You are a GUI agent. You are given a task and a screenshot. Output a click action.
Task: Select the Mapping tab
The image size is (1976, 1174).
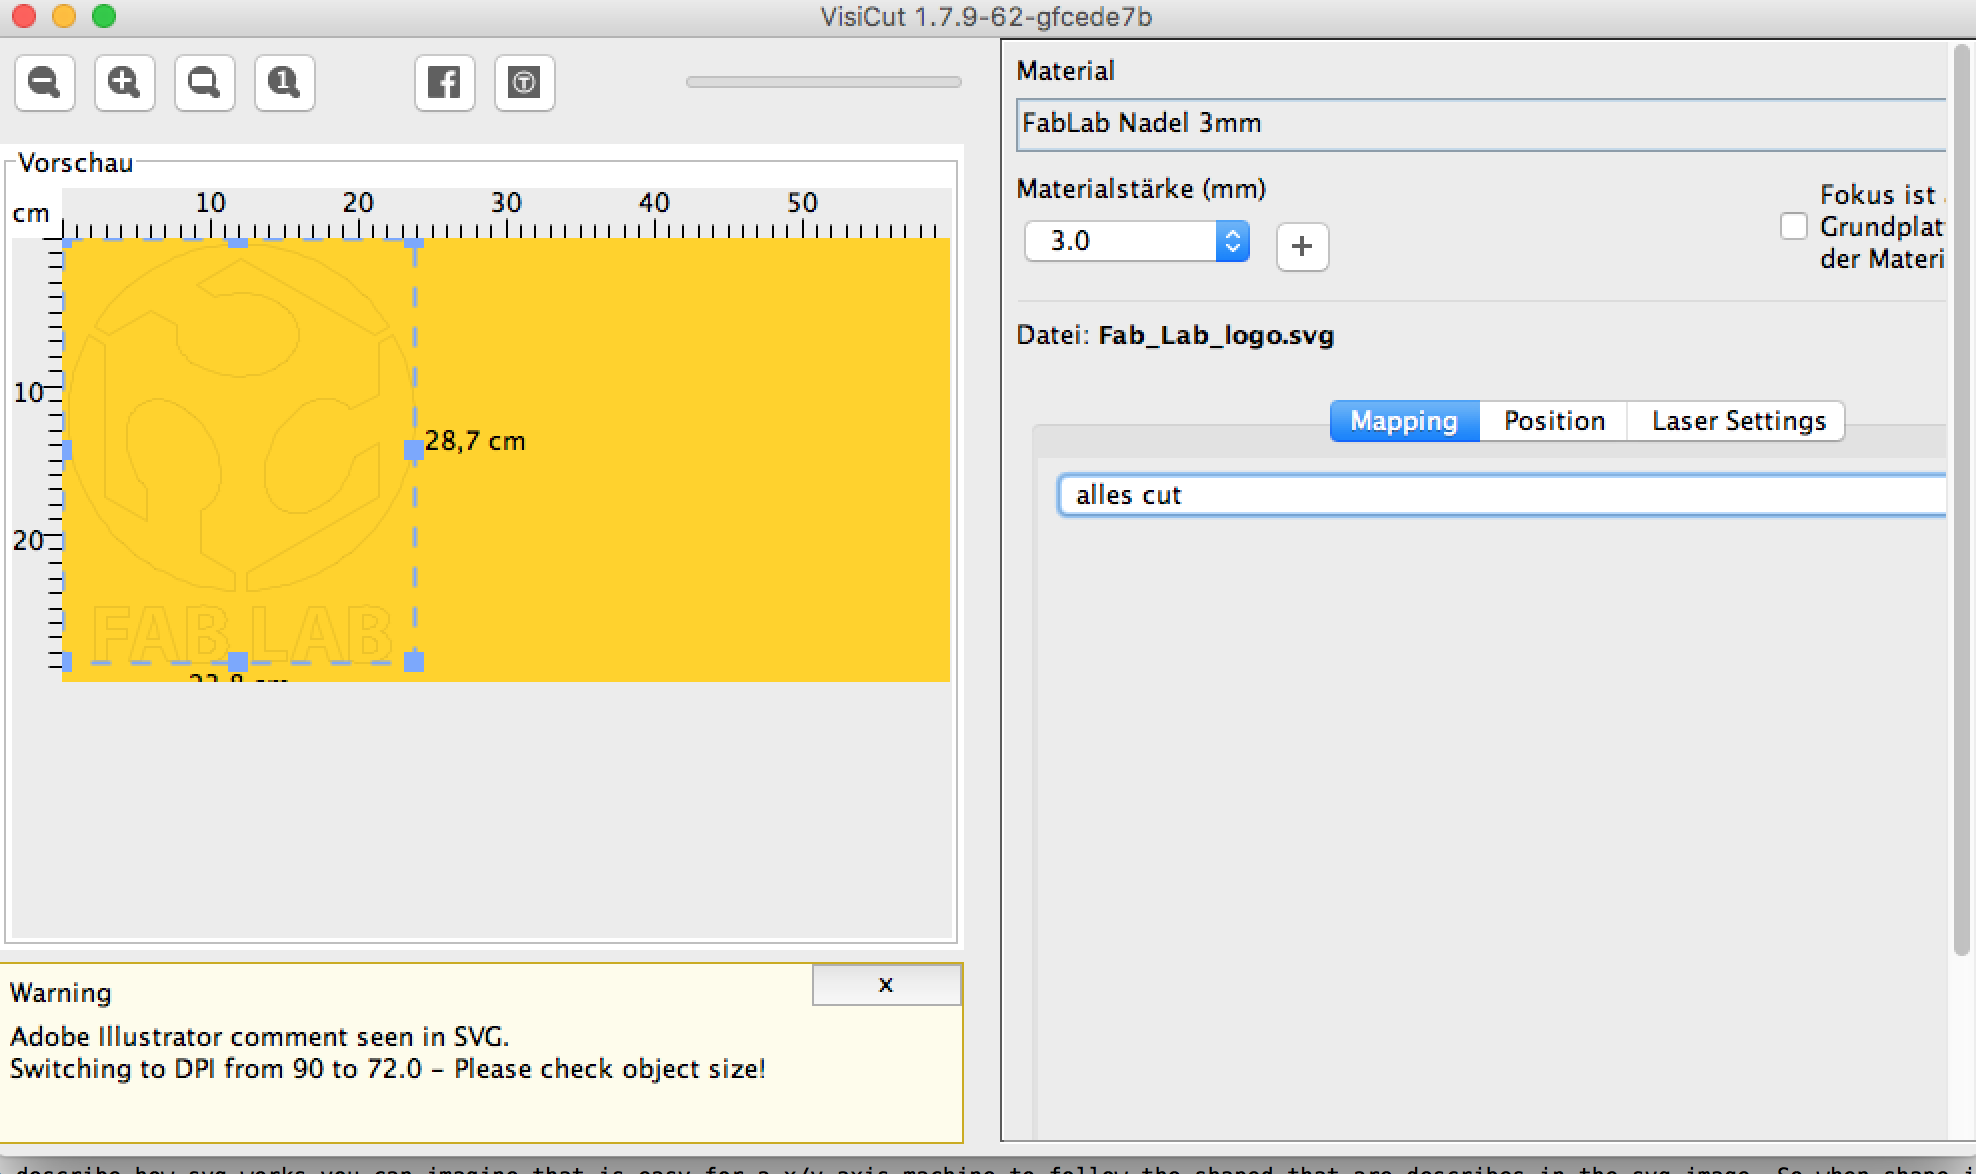(1404, 421)
